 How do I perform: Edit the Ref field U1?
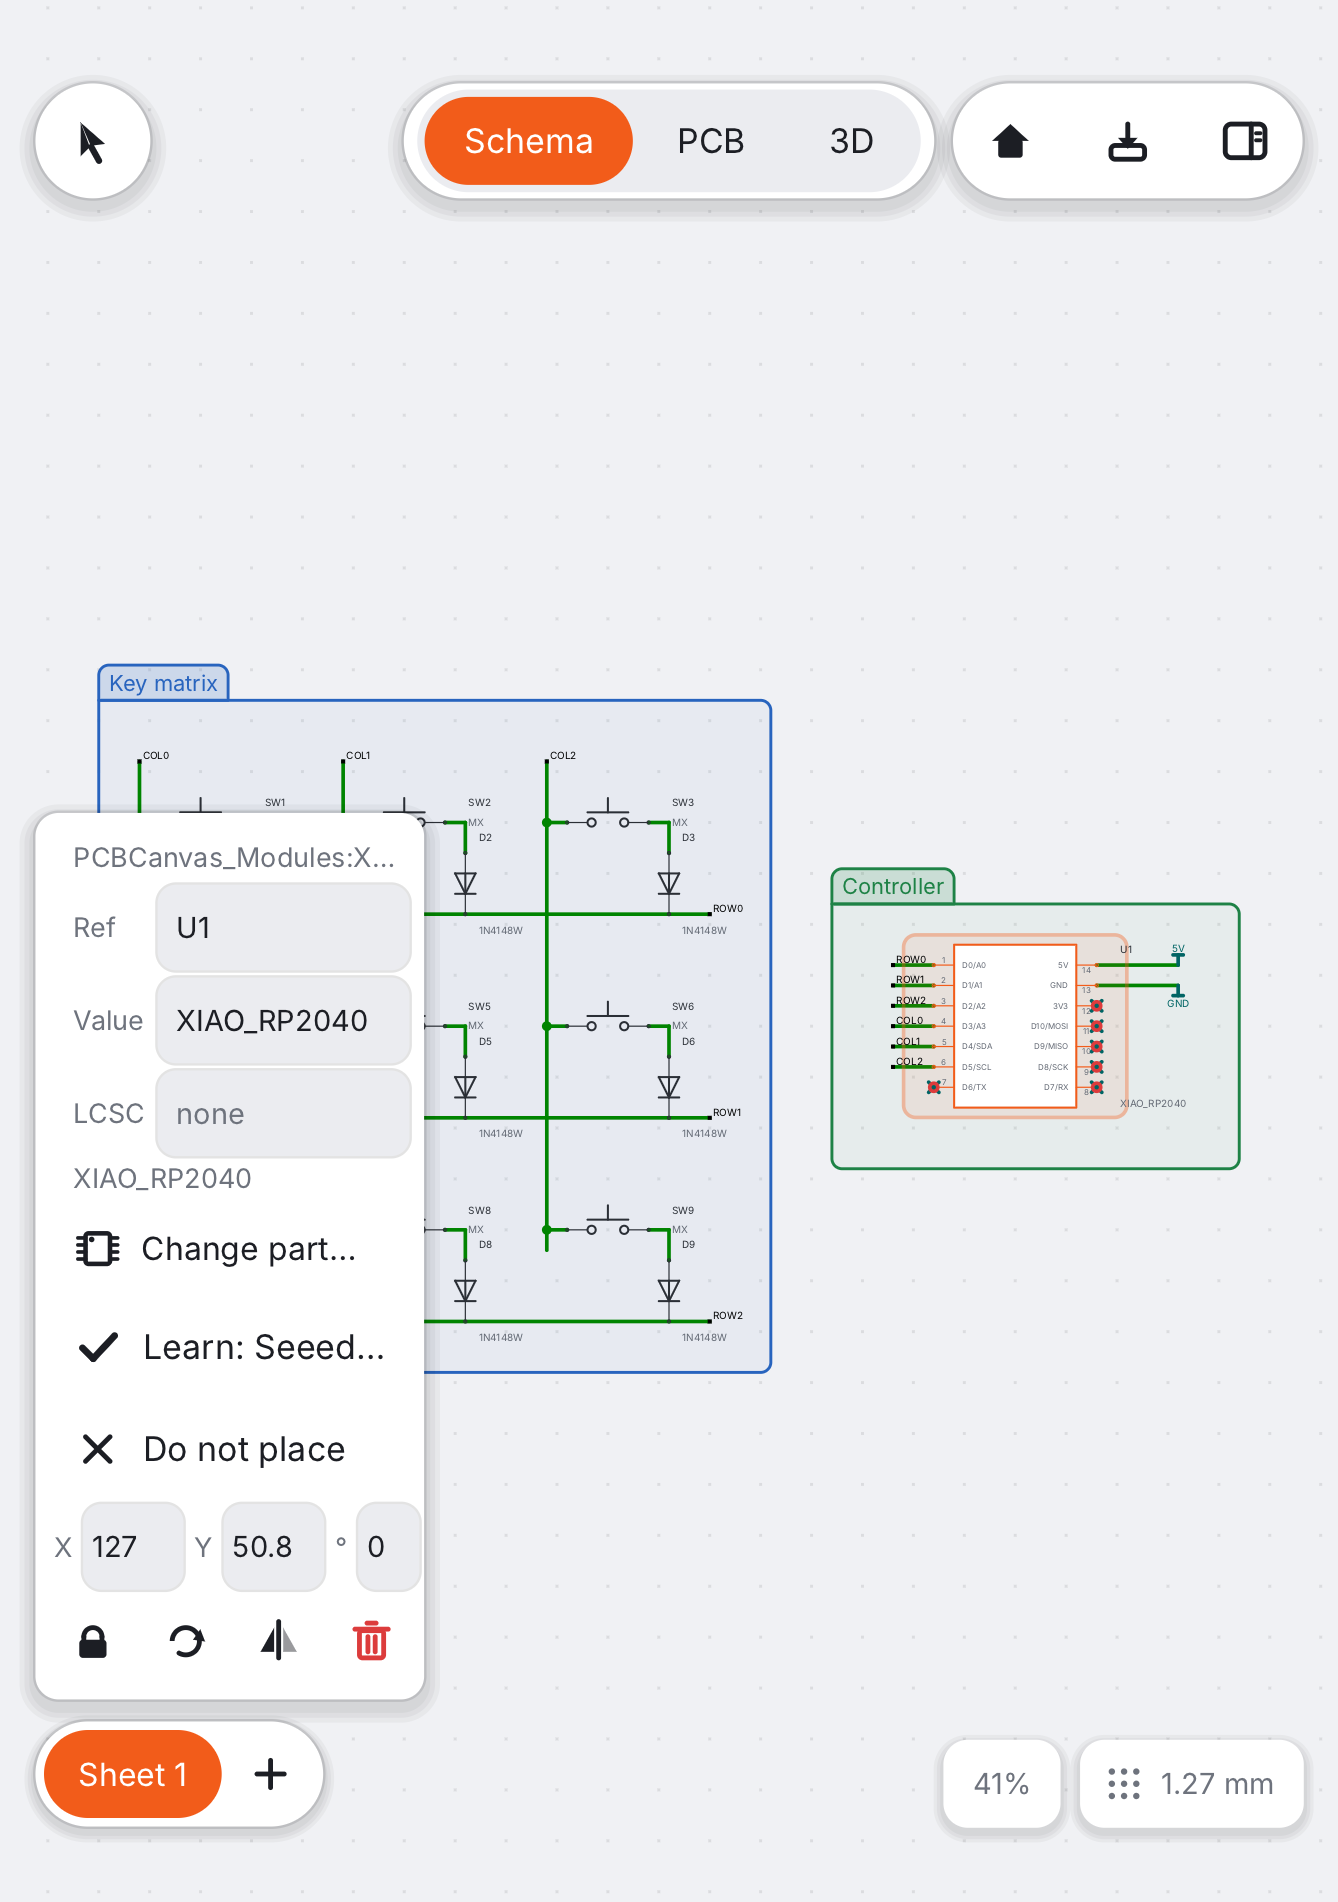[283, 928]
